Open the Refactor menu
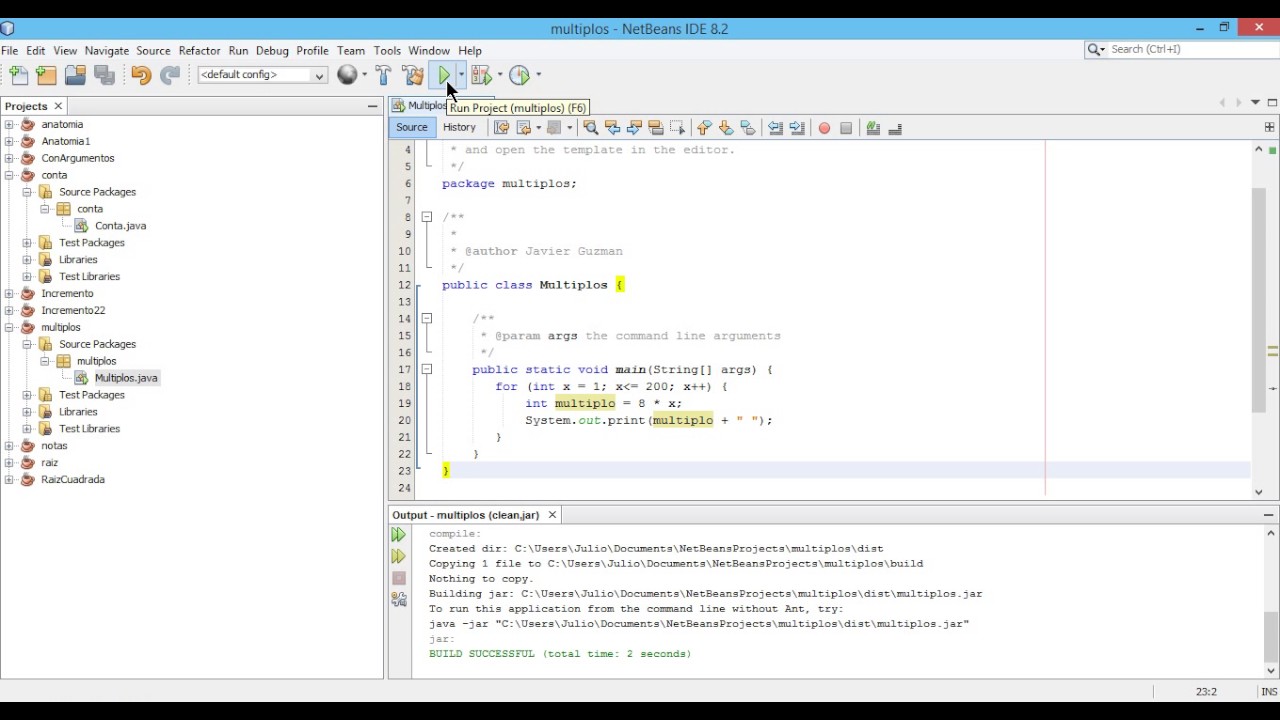Viewport: 1280px width, 720px height. coord(199,51)
